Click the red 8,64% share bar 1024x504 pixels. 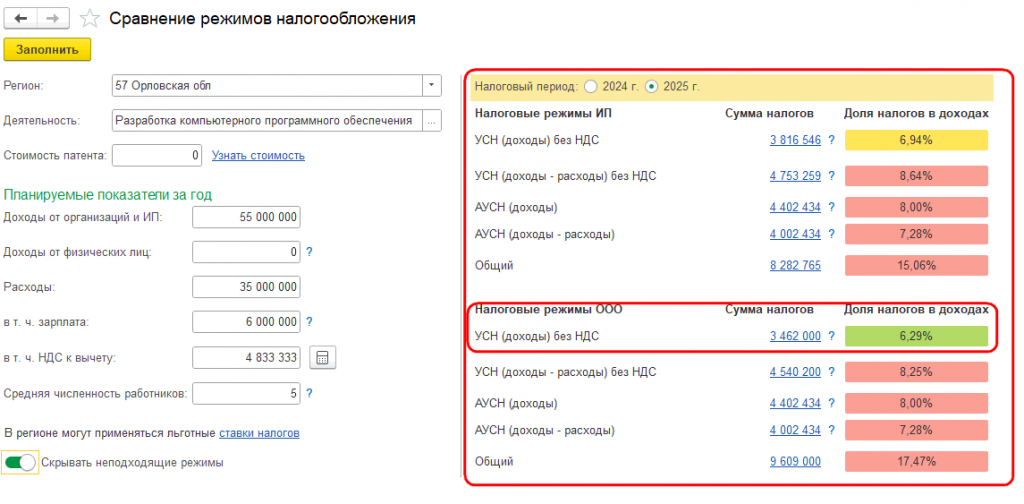point(916,176)
